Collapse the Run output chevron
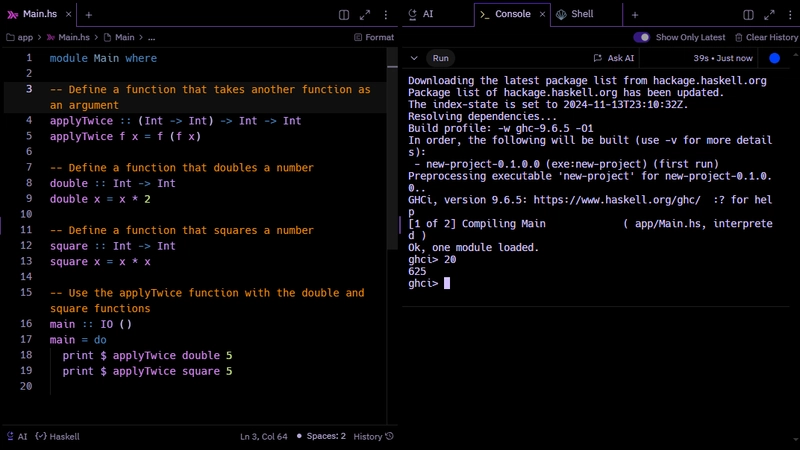The height and width of the screenshot is (450, 800). [414, 58]
